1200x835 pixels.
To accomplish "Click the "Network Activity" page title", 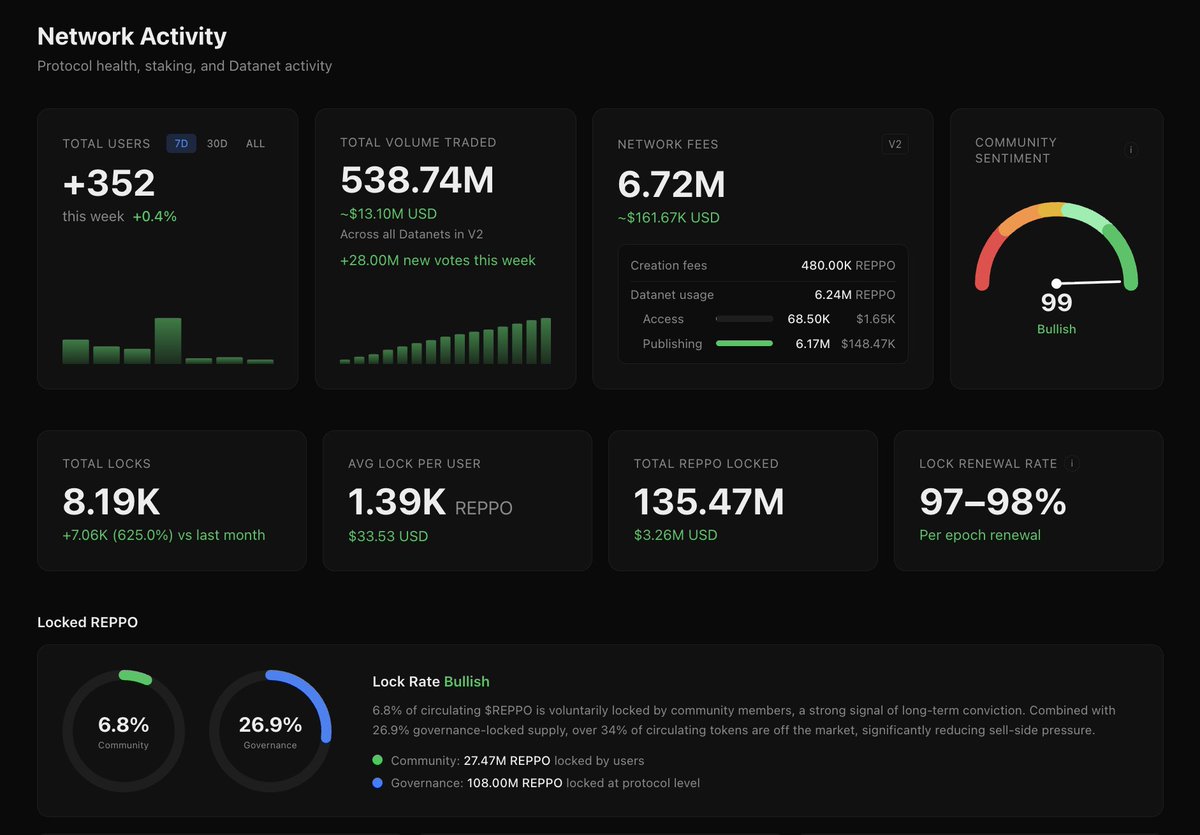I will tap(132, 36).
